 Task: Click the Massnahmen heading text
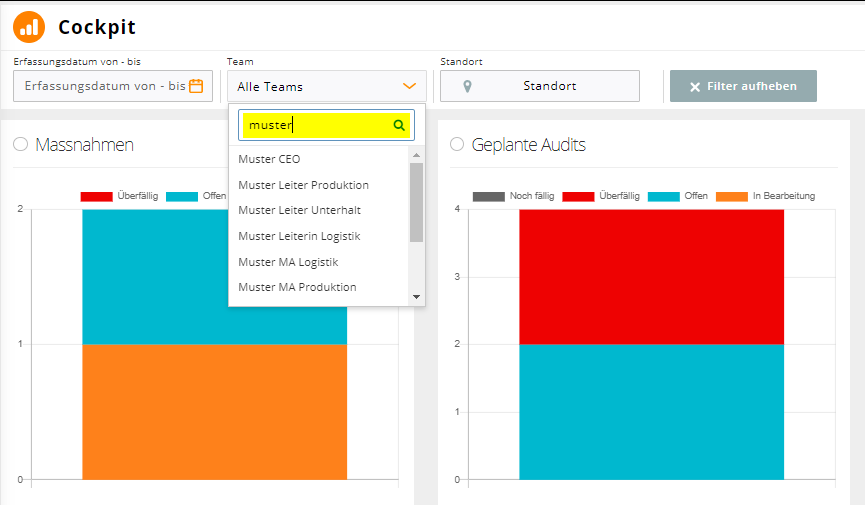tap(84, 145)
